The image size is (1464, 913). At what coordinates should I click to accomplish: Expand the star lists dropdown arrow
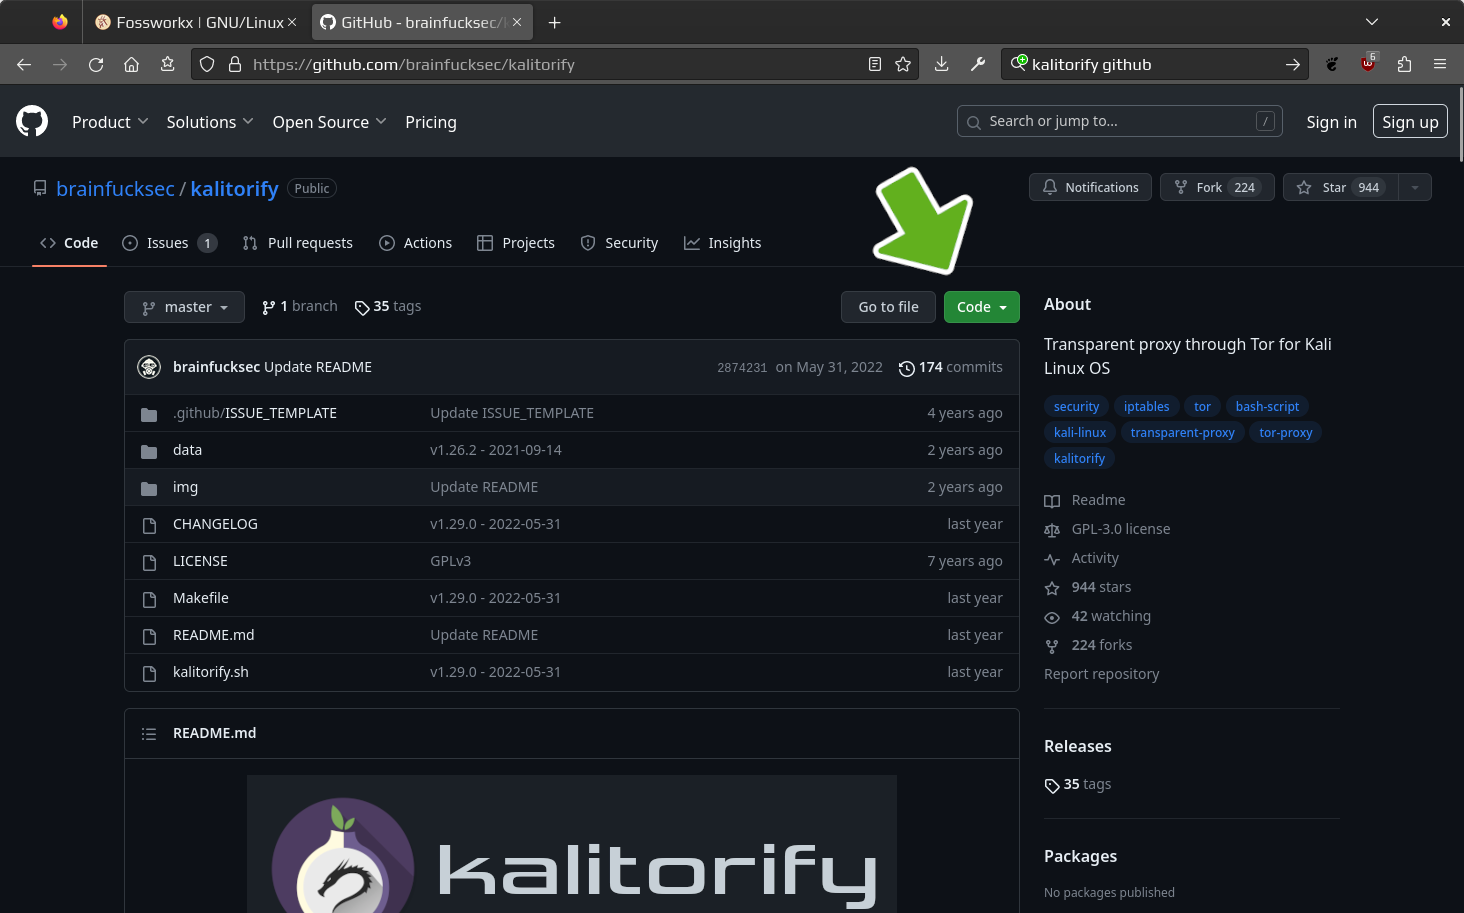pos(1415,187)
